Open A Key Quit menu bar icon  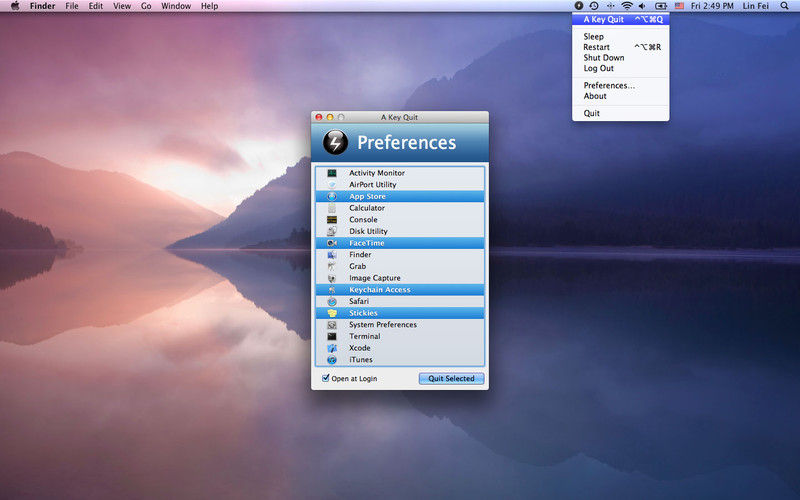pos(578,6)
